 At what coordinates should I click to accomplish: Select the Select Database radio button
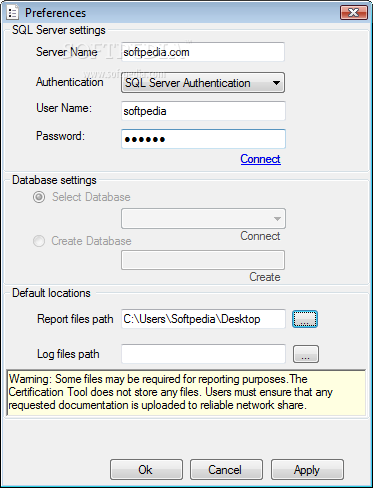pos(39,197)
